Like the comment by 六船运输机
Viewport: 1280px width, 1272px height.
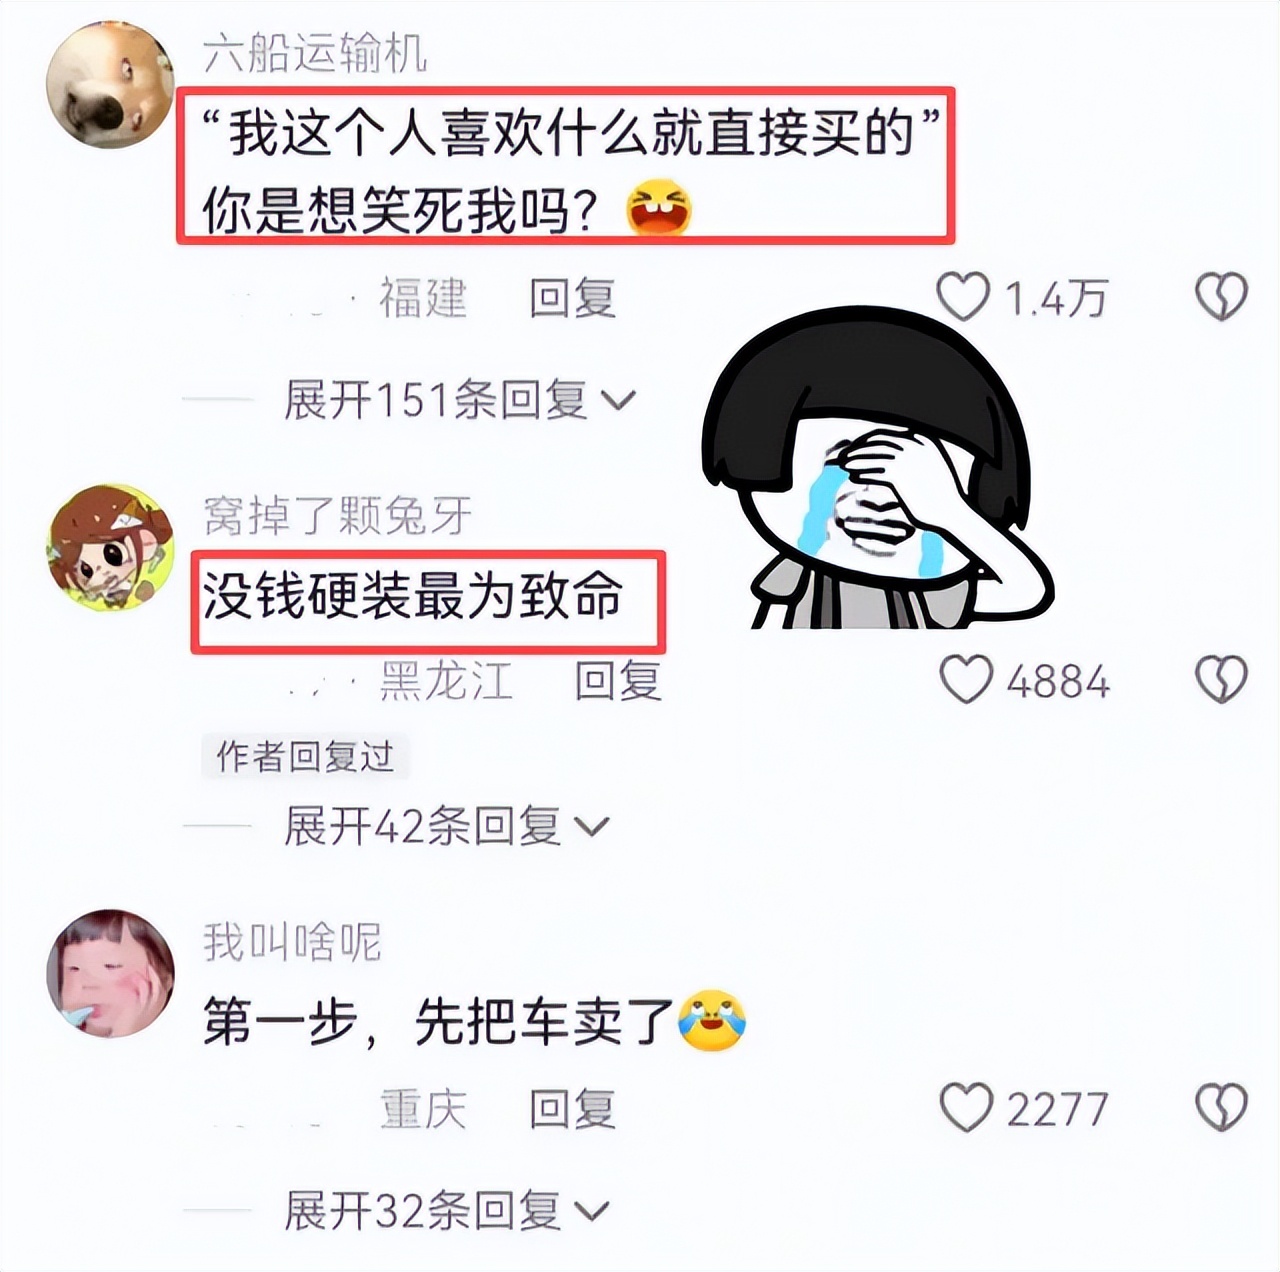click(x=963, y=297)
